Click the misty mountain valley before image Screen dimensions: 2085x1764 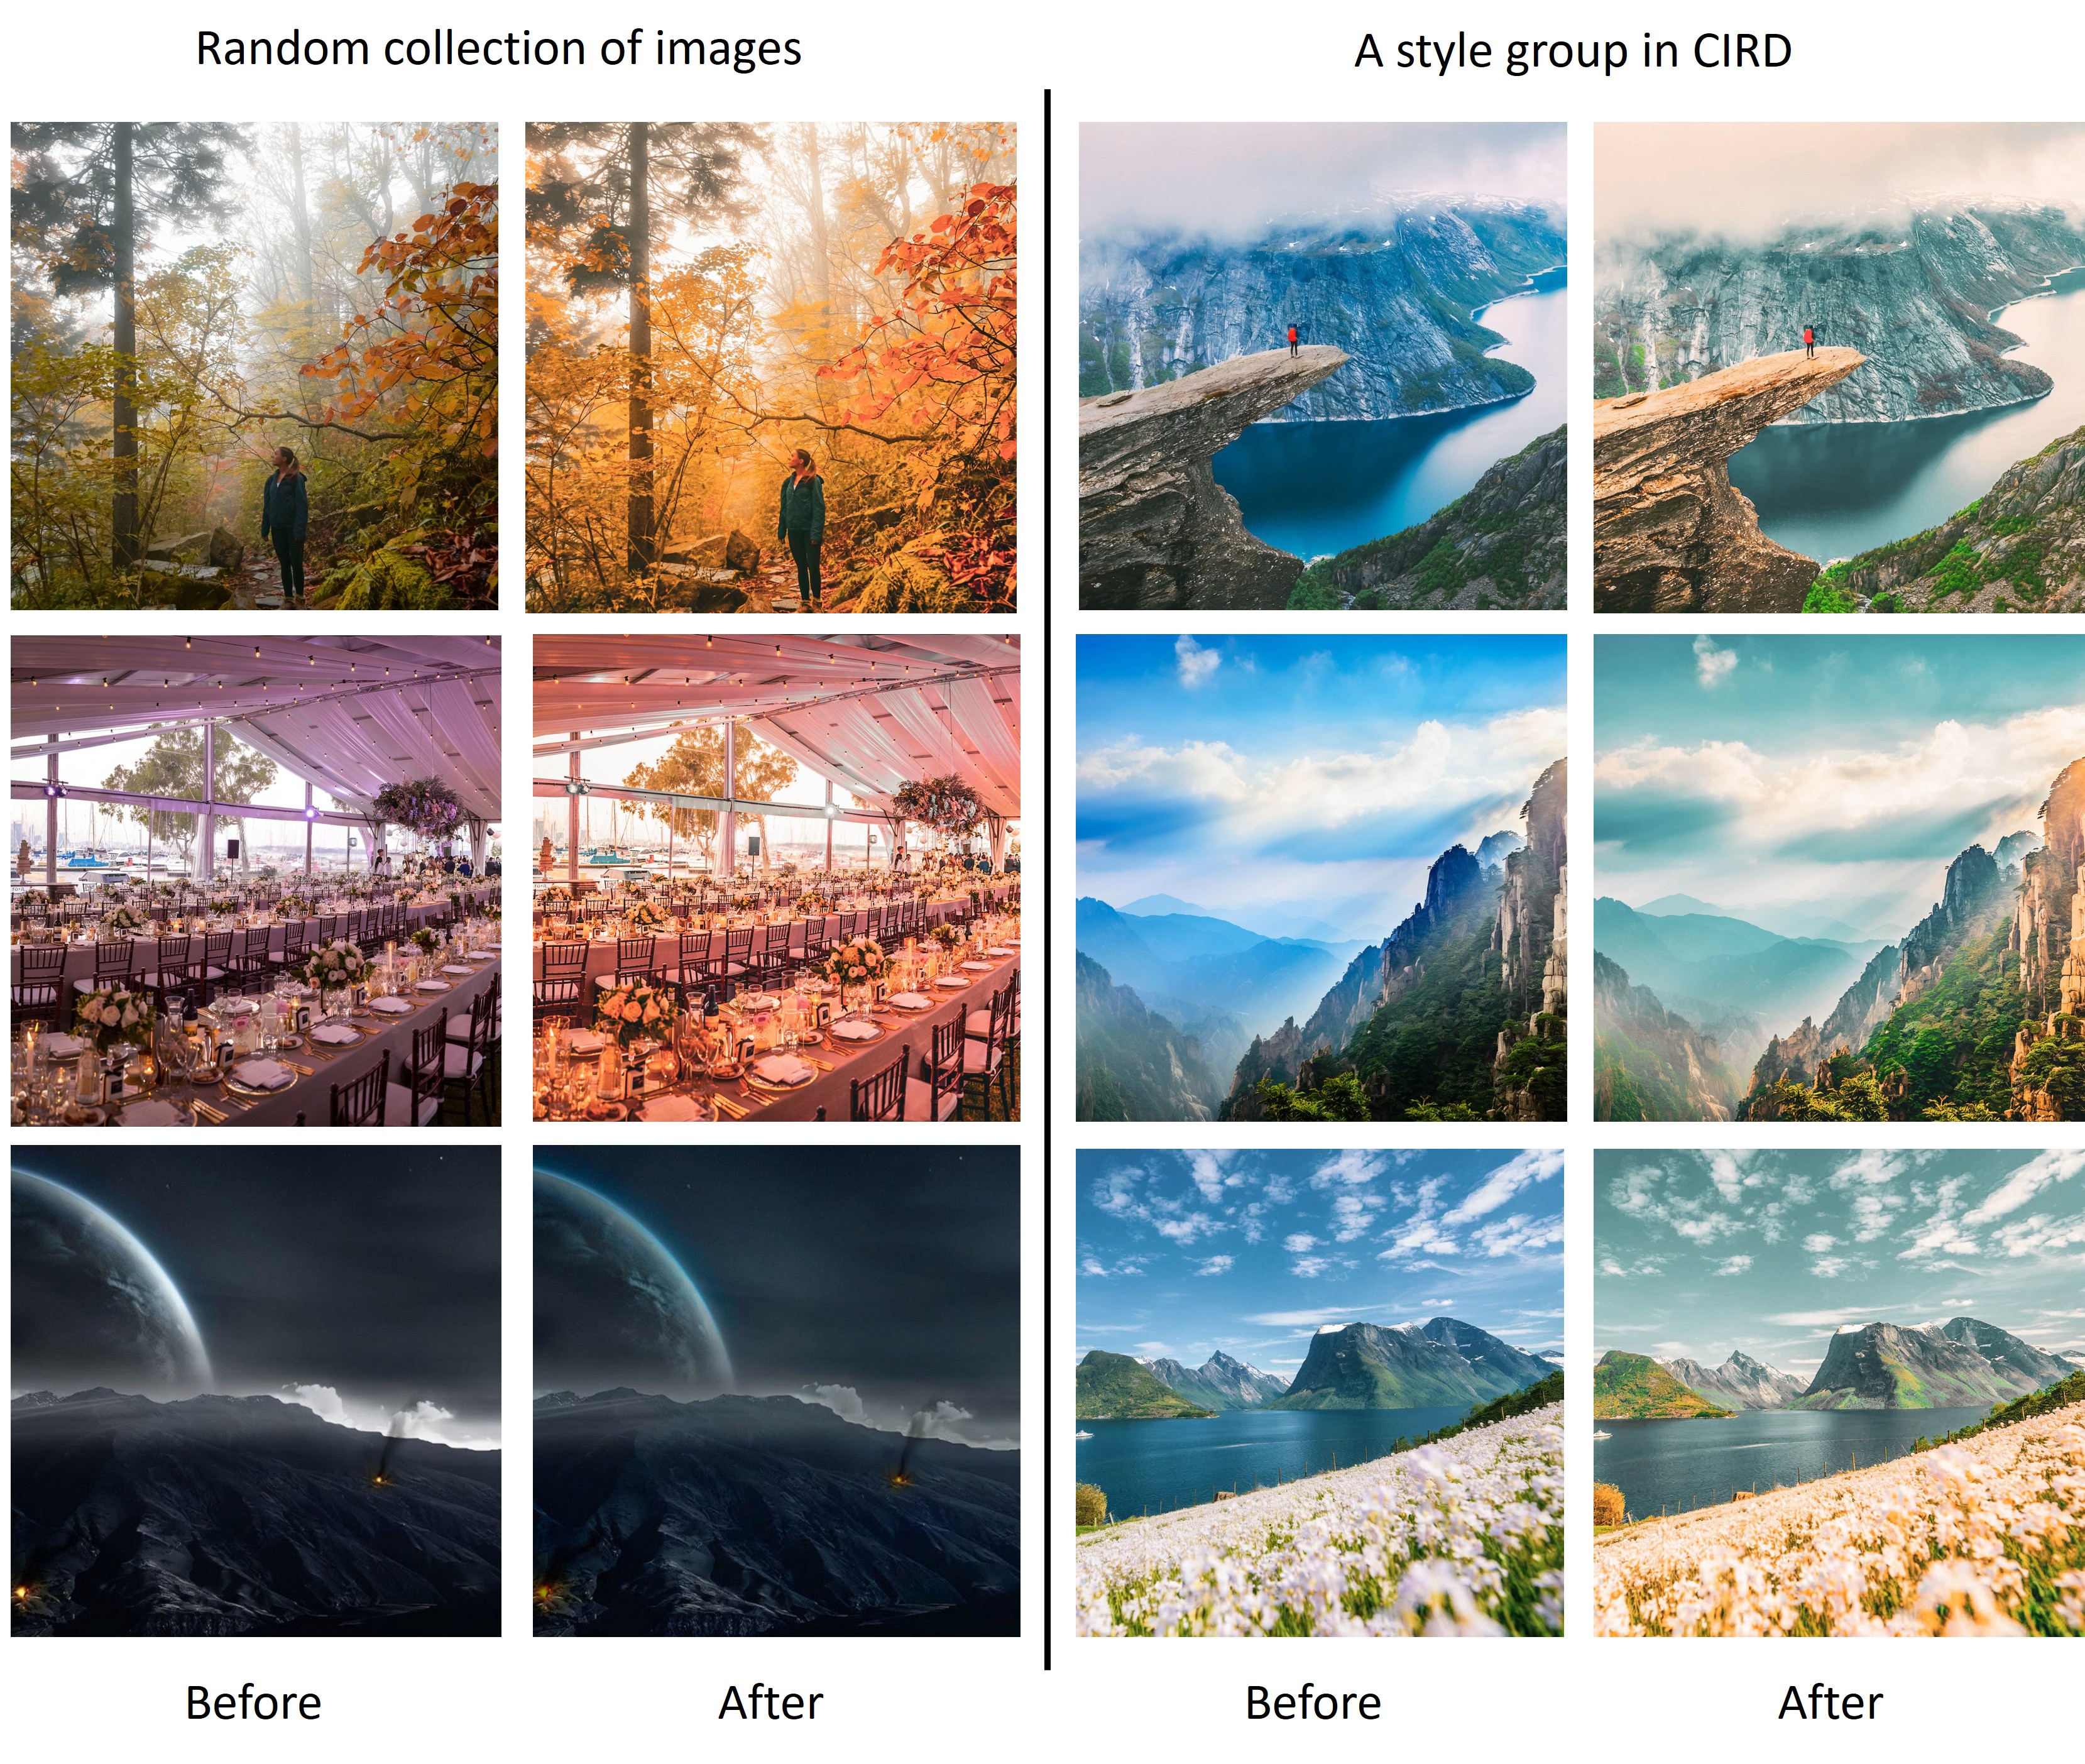1321,878
